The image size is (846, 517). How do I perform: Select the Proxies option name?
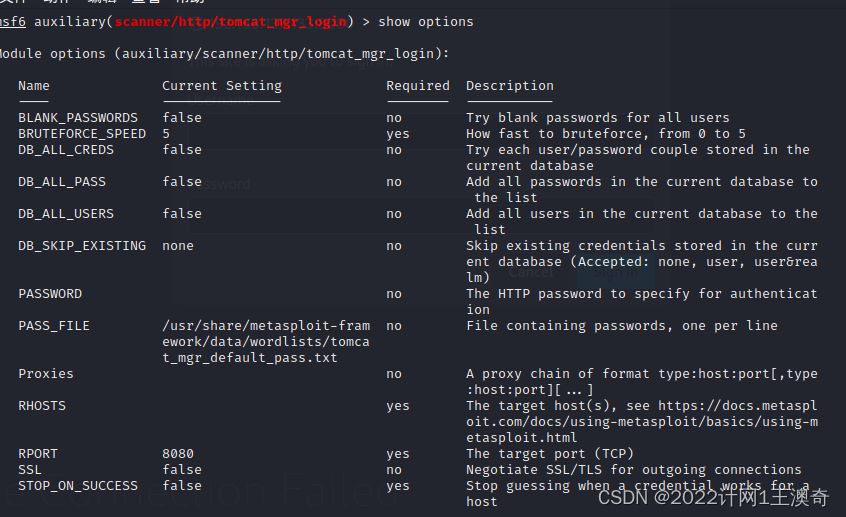(46, 373)
